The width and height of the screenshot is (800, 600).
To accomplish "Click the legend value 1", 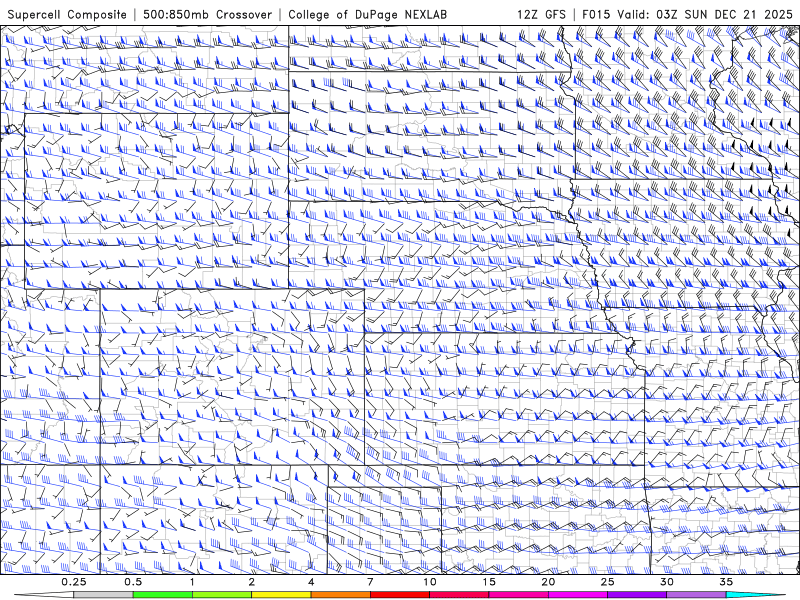I will click(192, 582).
